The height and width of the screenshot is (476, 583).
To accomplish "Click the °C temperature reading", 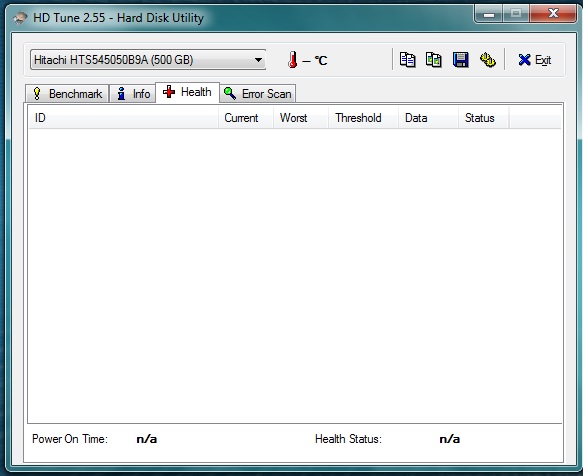I will pos(315,60).
